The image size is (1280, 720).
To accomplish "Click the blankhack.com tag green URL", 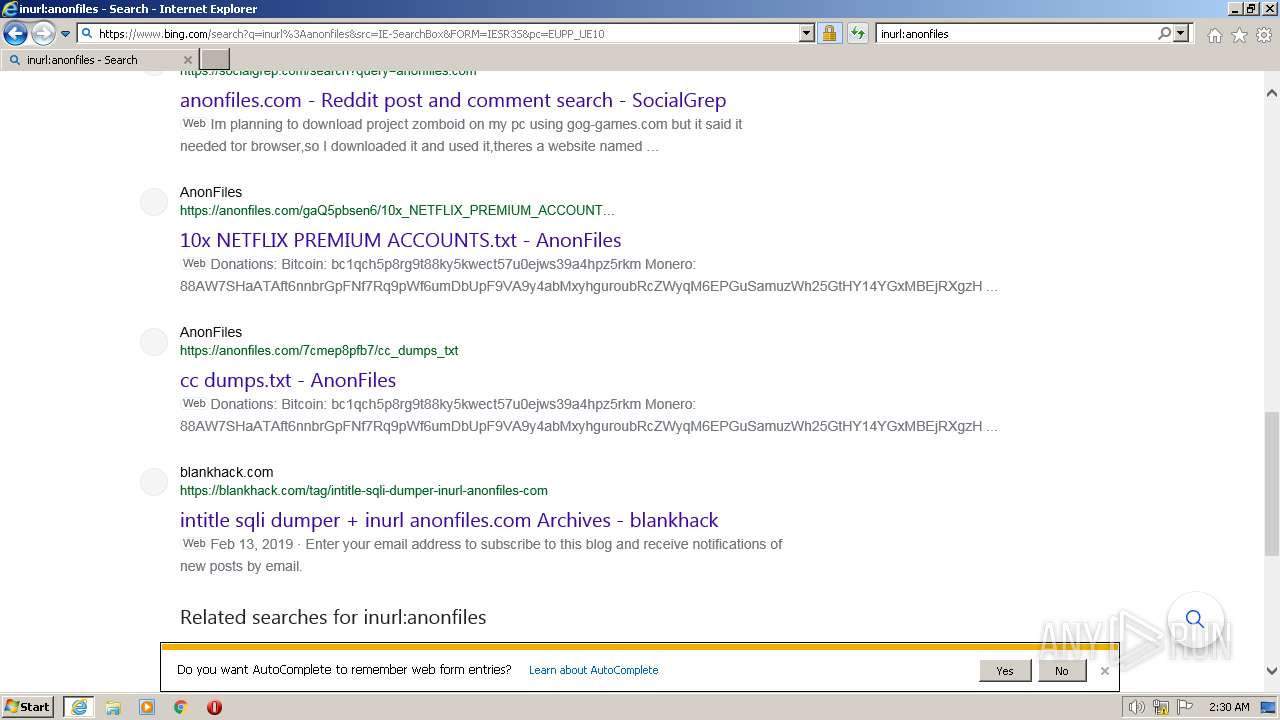I will [x=364, y=490].
